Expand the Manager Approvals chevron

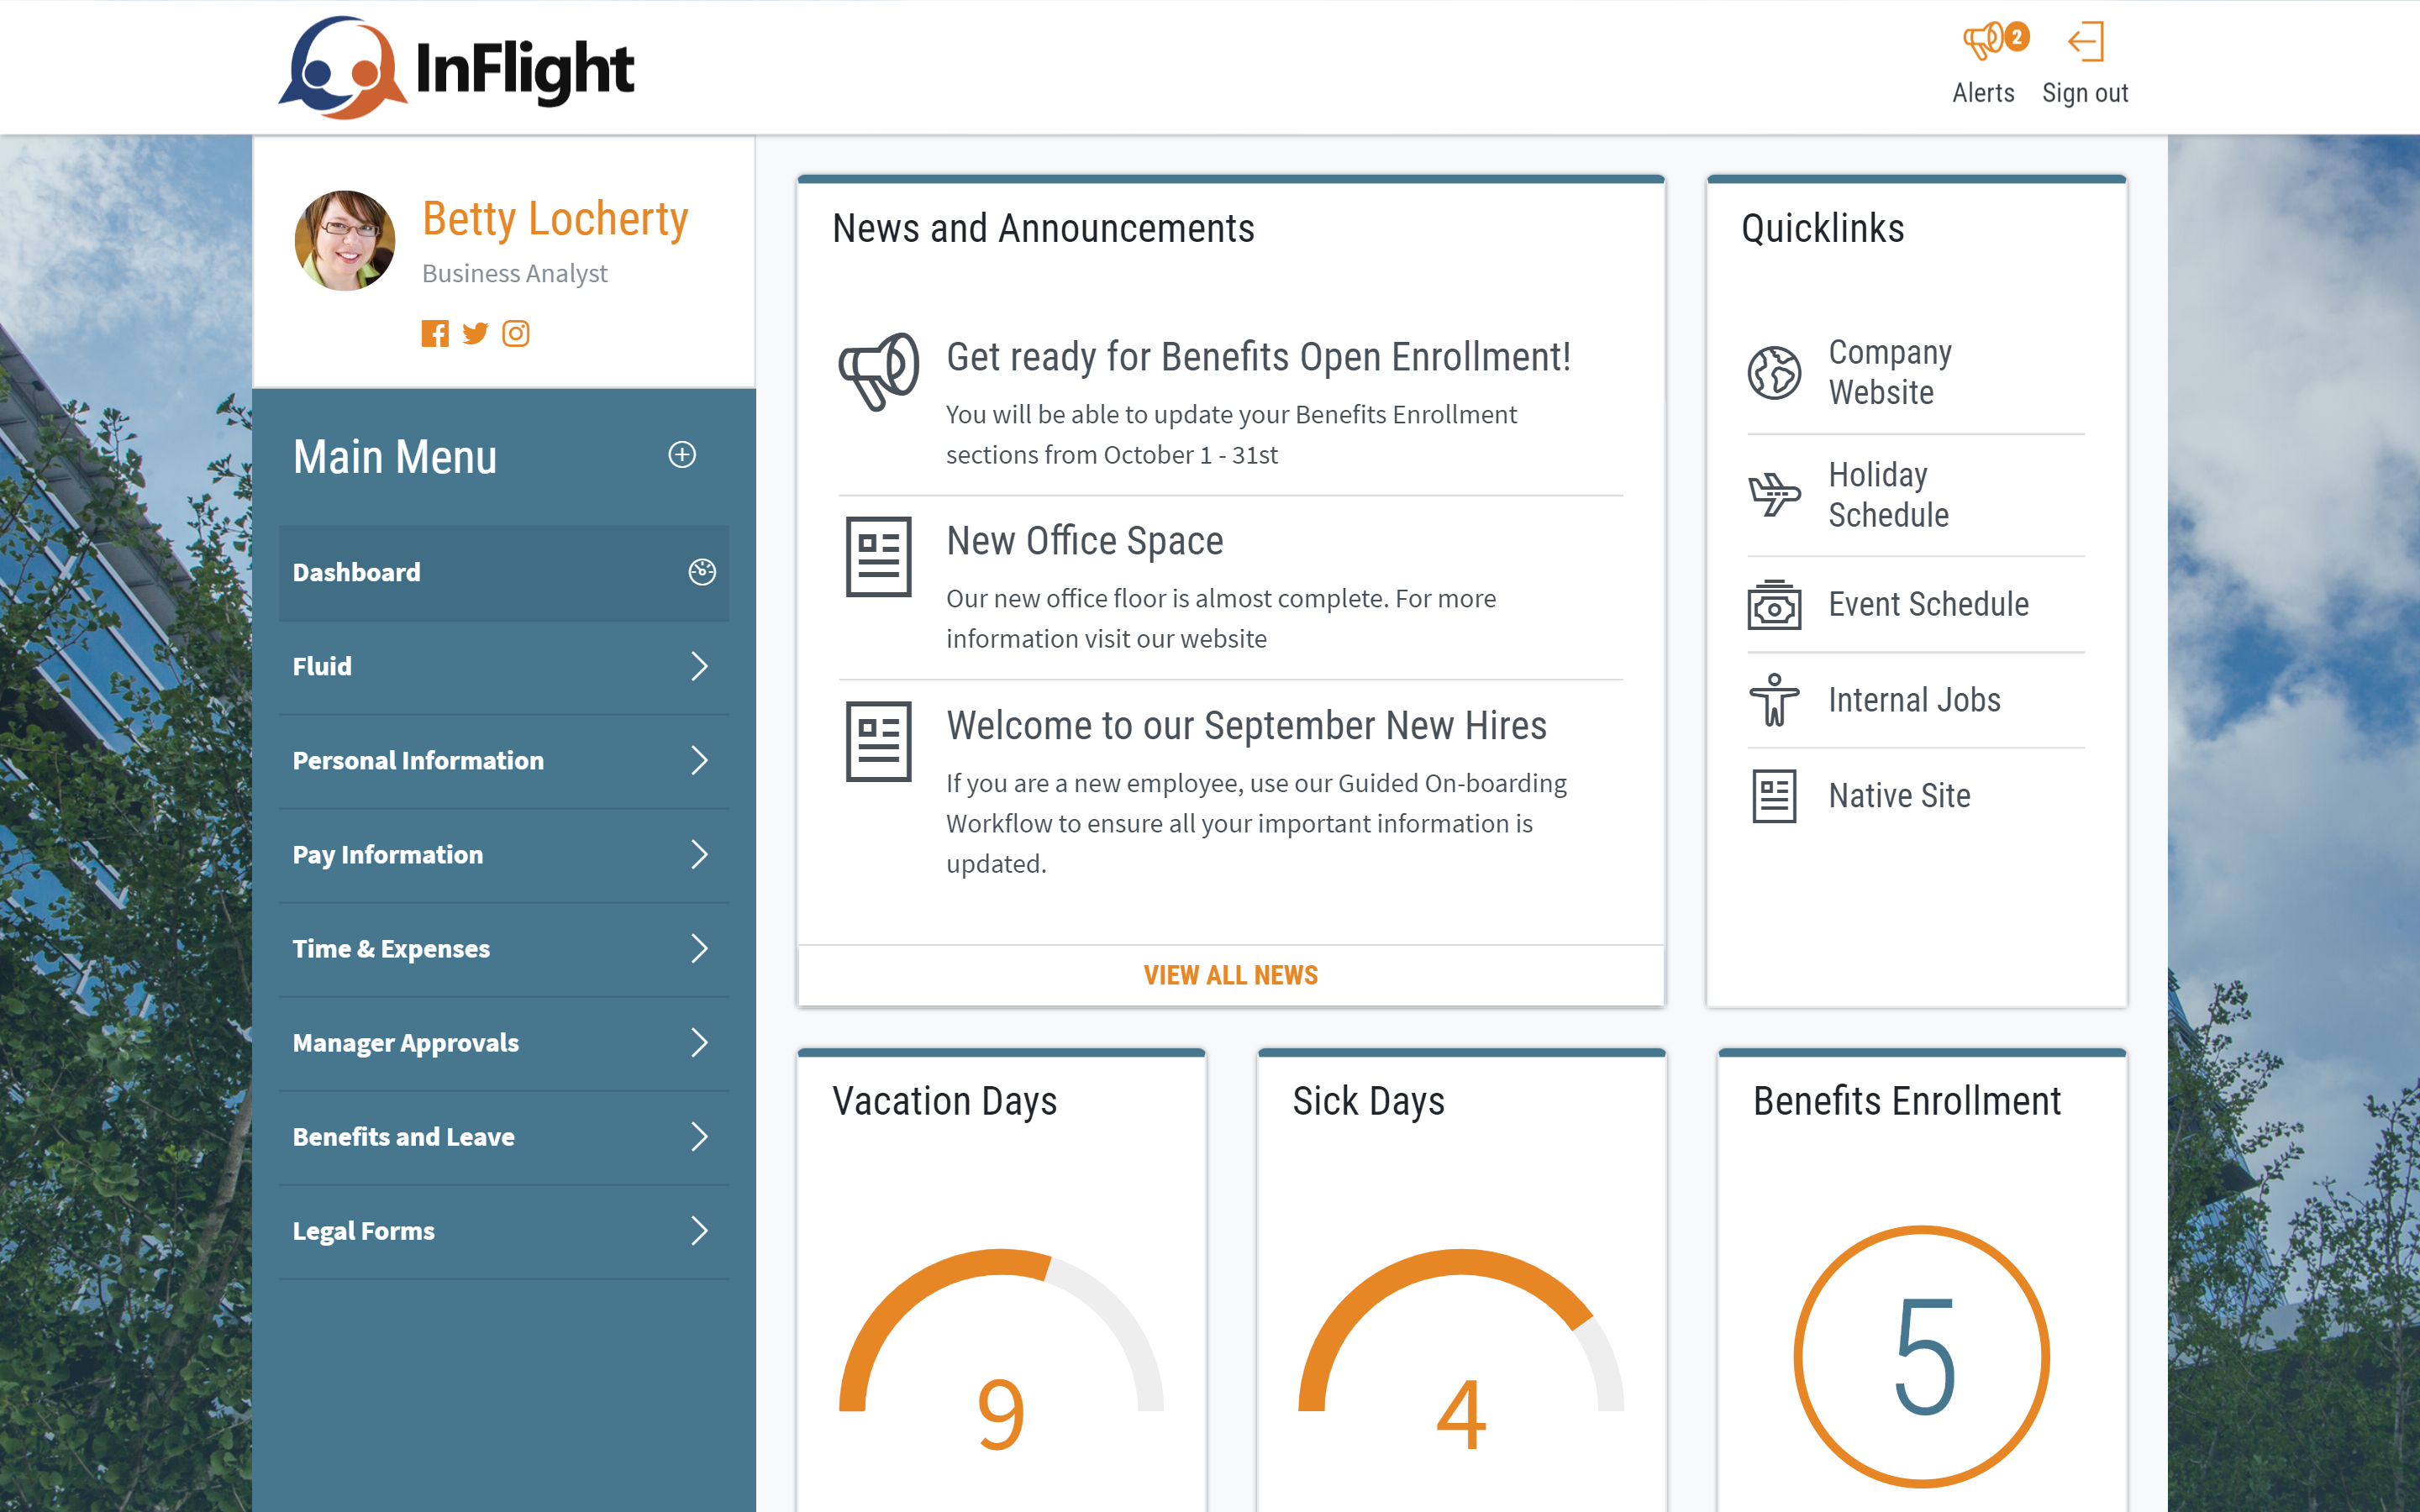(699, 1042)
